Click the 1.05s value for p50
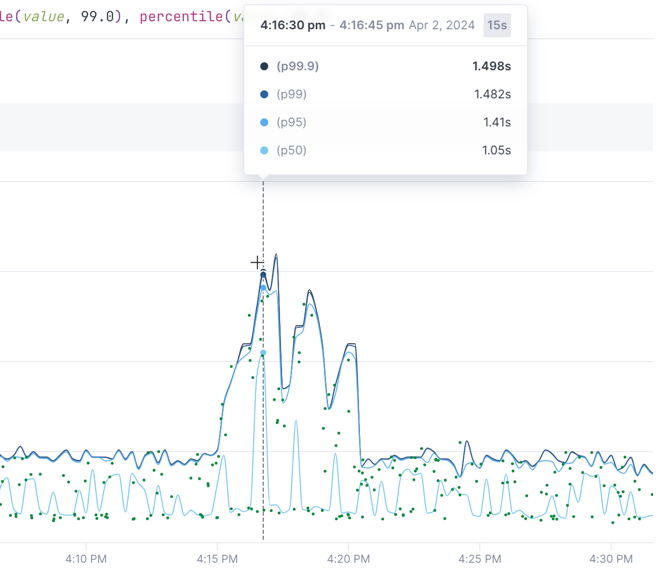 (x=494, y=151)
